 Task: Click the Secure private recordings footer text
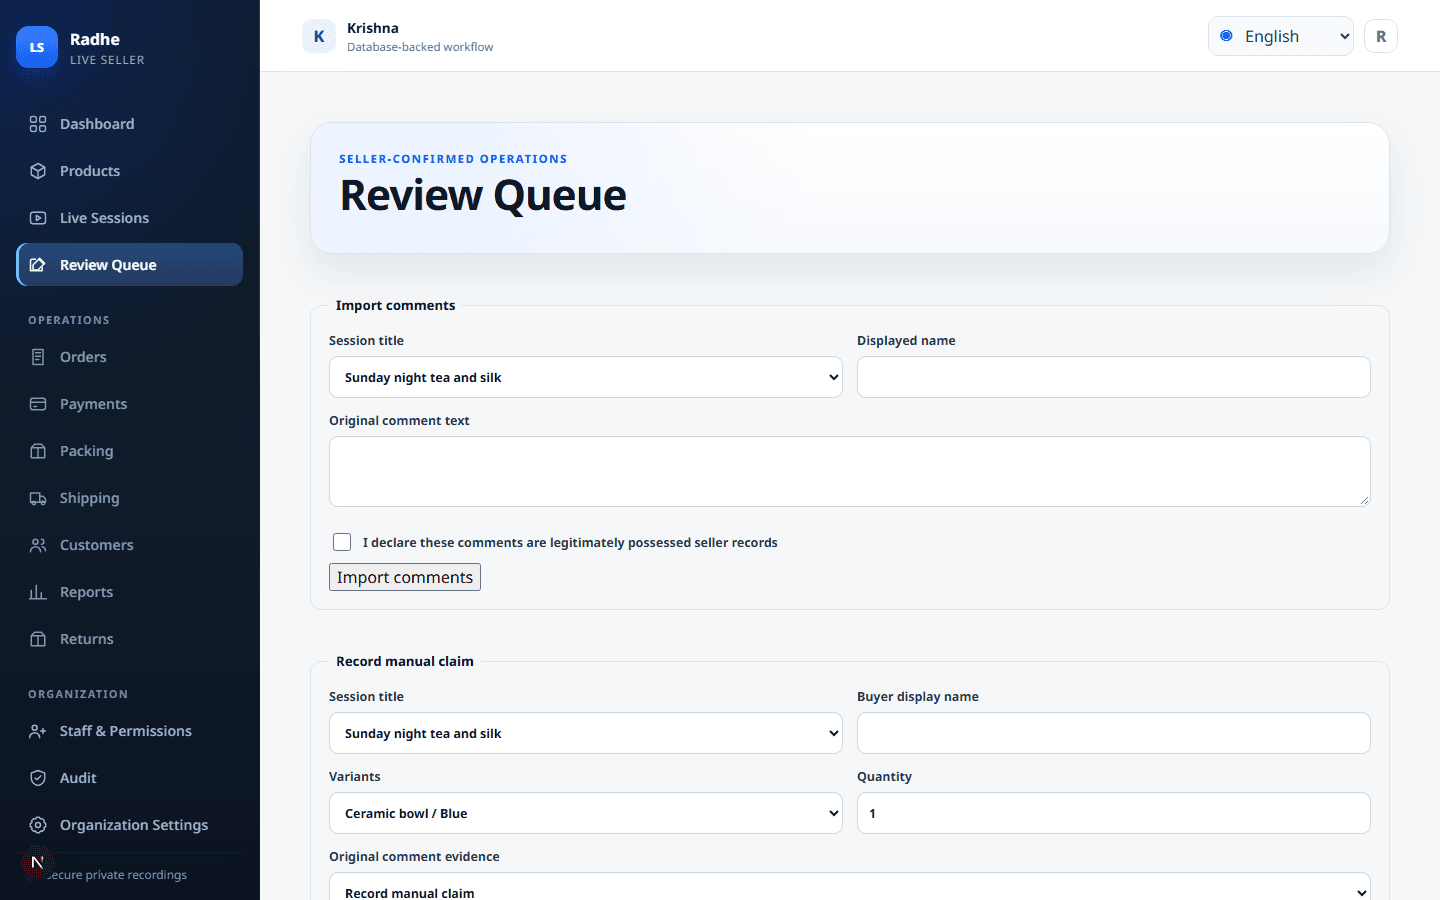coord(118,875)
